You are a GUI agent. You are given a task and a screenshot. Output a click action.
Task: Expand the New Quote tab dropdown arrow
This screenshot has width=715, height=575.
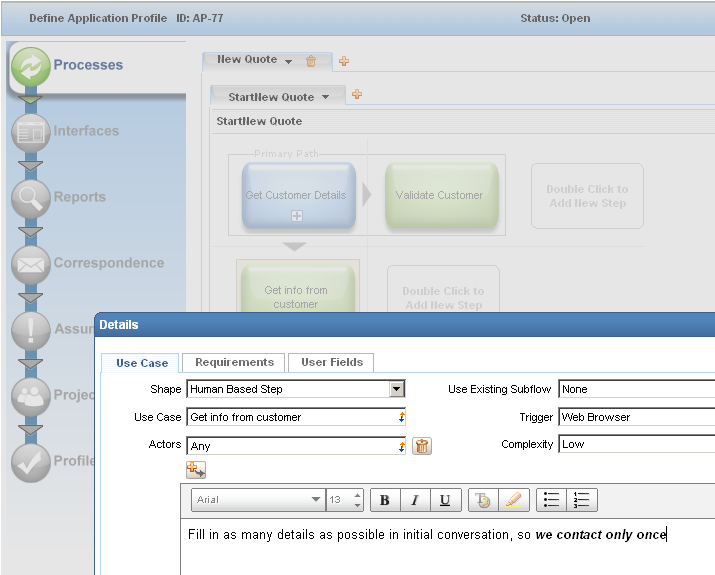[289, 62]
